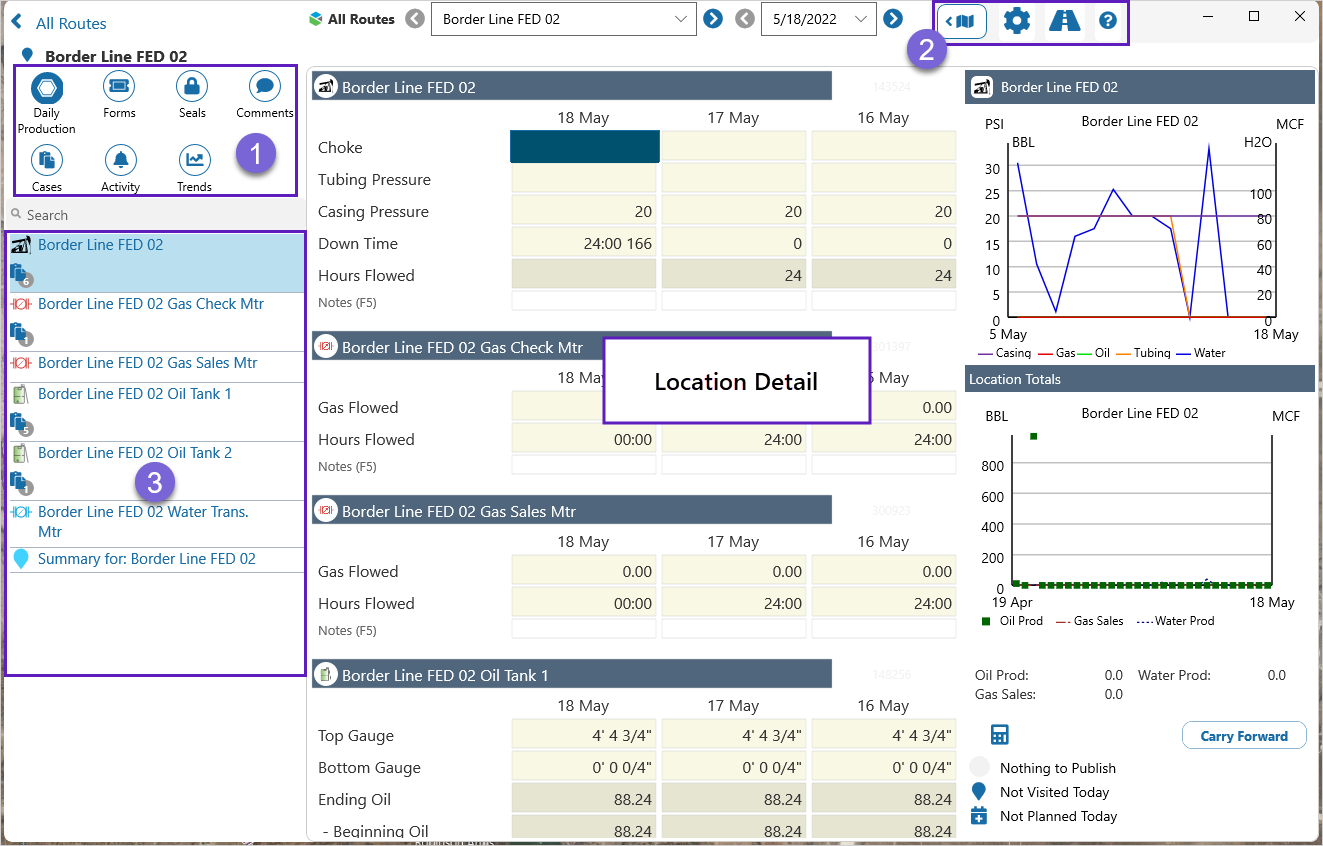The image size is (1323, 846).
Task: Go back to All Routes
Action: (x=58, y=23)
